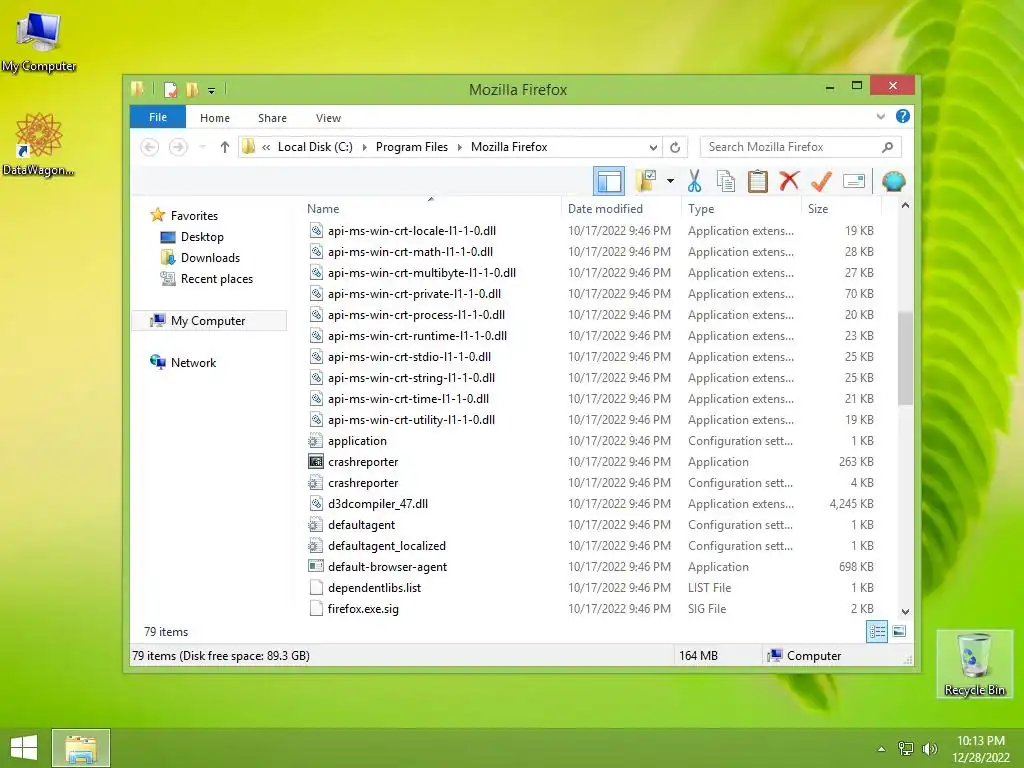Open the recent locations dropdown arrow
Viewport: 1024px width, 768px height.
(203, 148)
